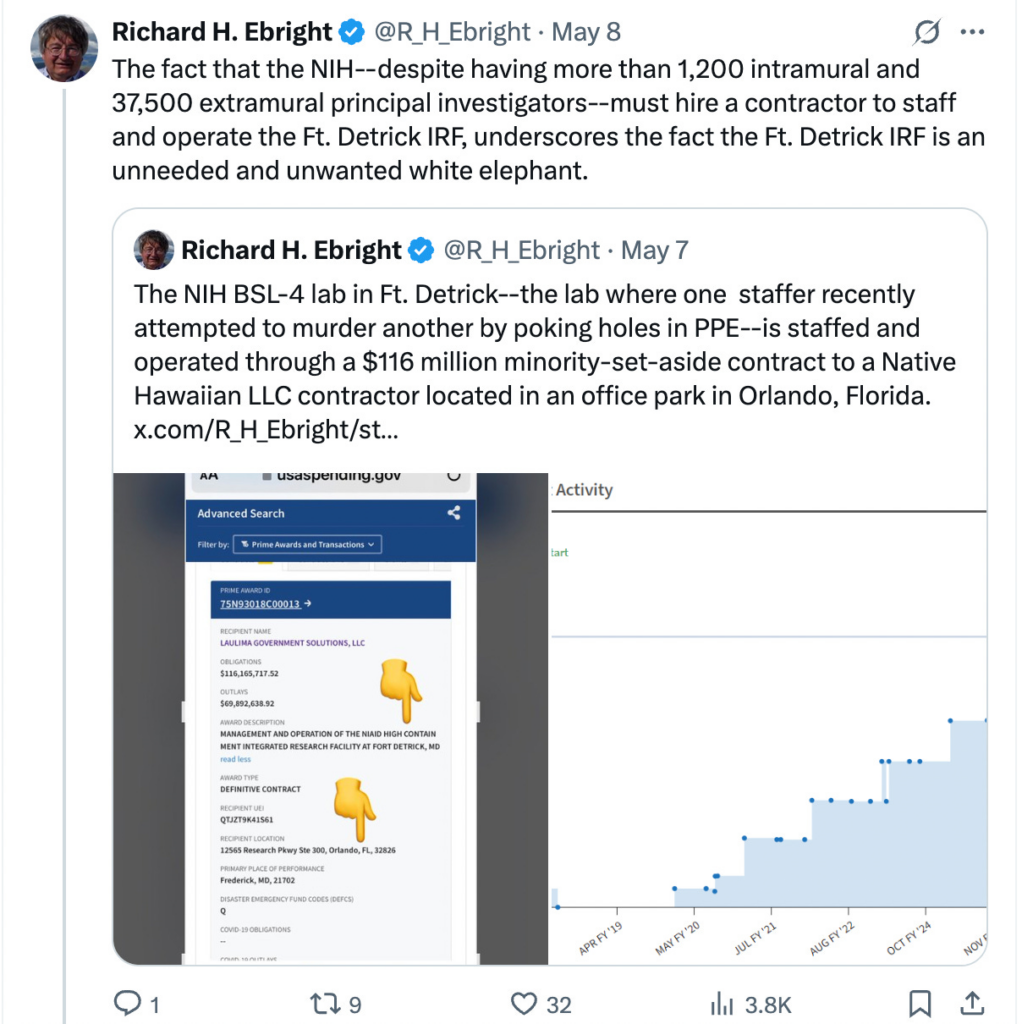
Task: Open the three-dot more options menu
Action: (x=972, y=32)
